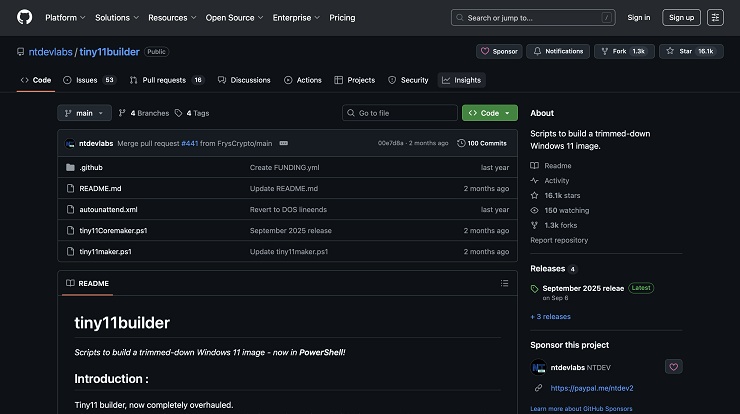Open the Issues tab
Screen dimensions: 740x414
(89, 80)
